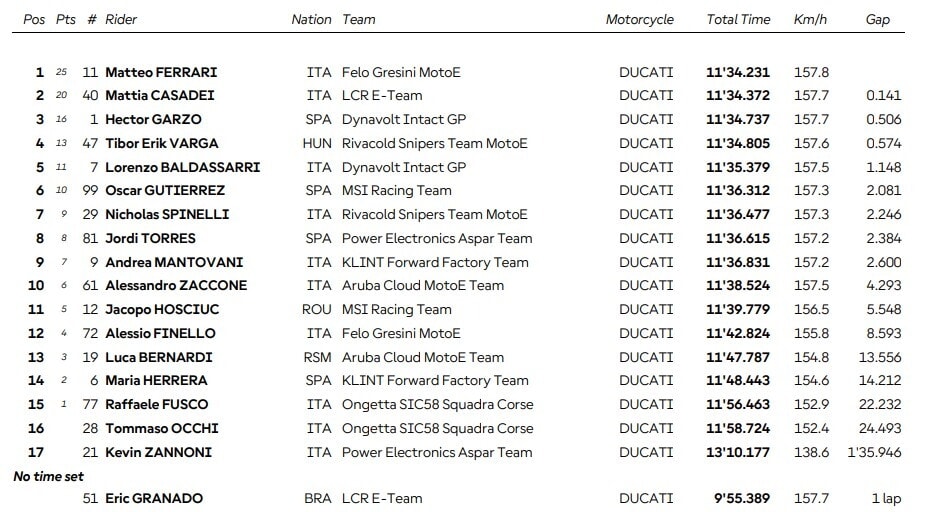This screenshot has height=512, width=936.
Task: Click the Gap column header
Action: 878,19
